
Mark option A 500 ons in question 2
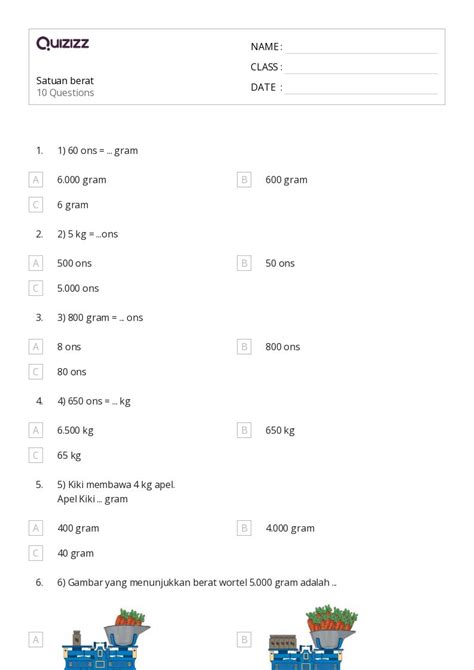[x=35, y=263]
